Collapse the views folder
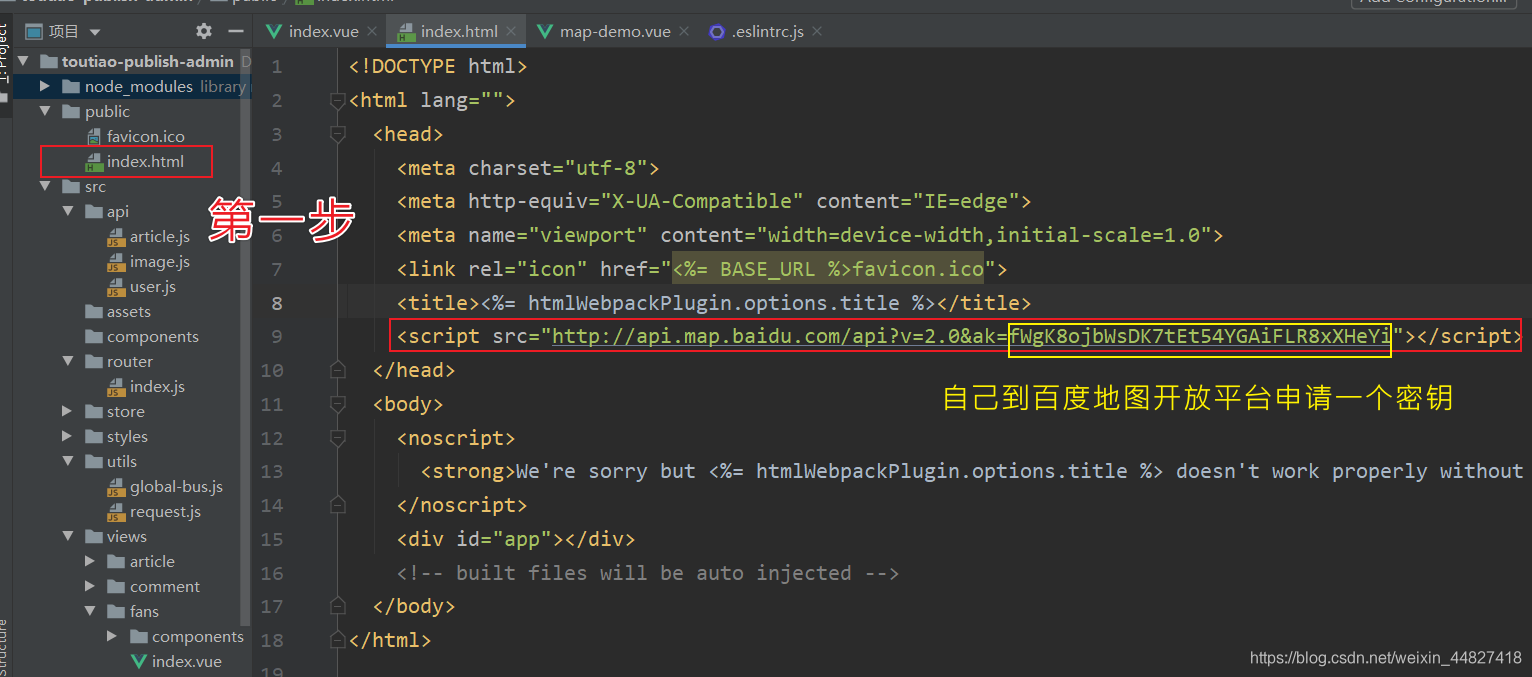Screen dimensions: 1532x677 67,536
